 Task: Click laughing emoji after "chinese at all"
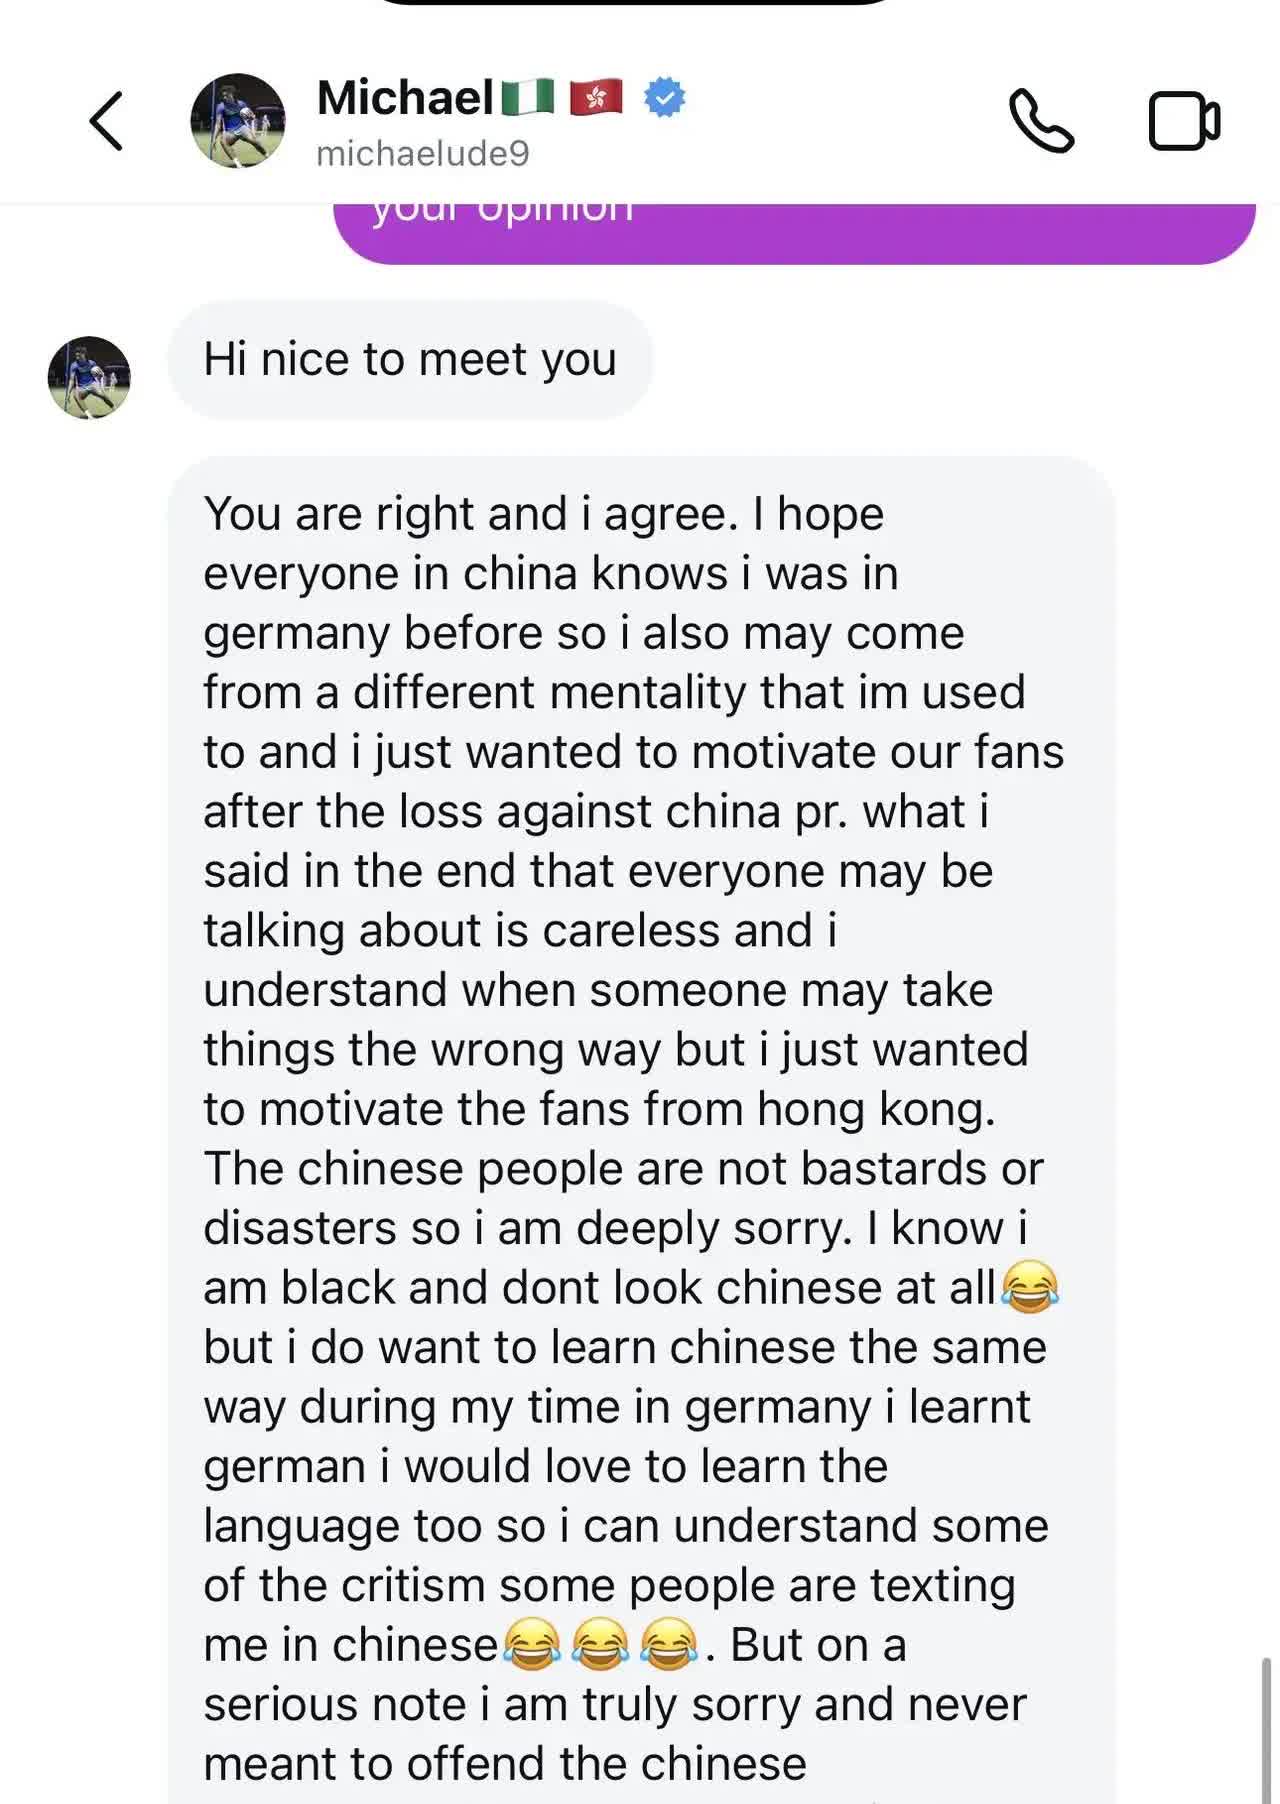click(1030, 1286)
